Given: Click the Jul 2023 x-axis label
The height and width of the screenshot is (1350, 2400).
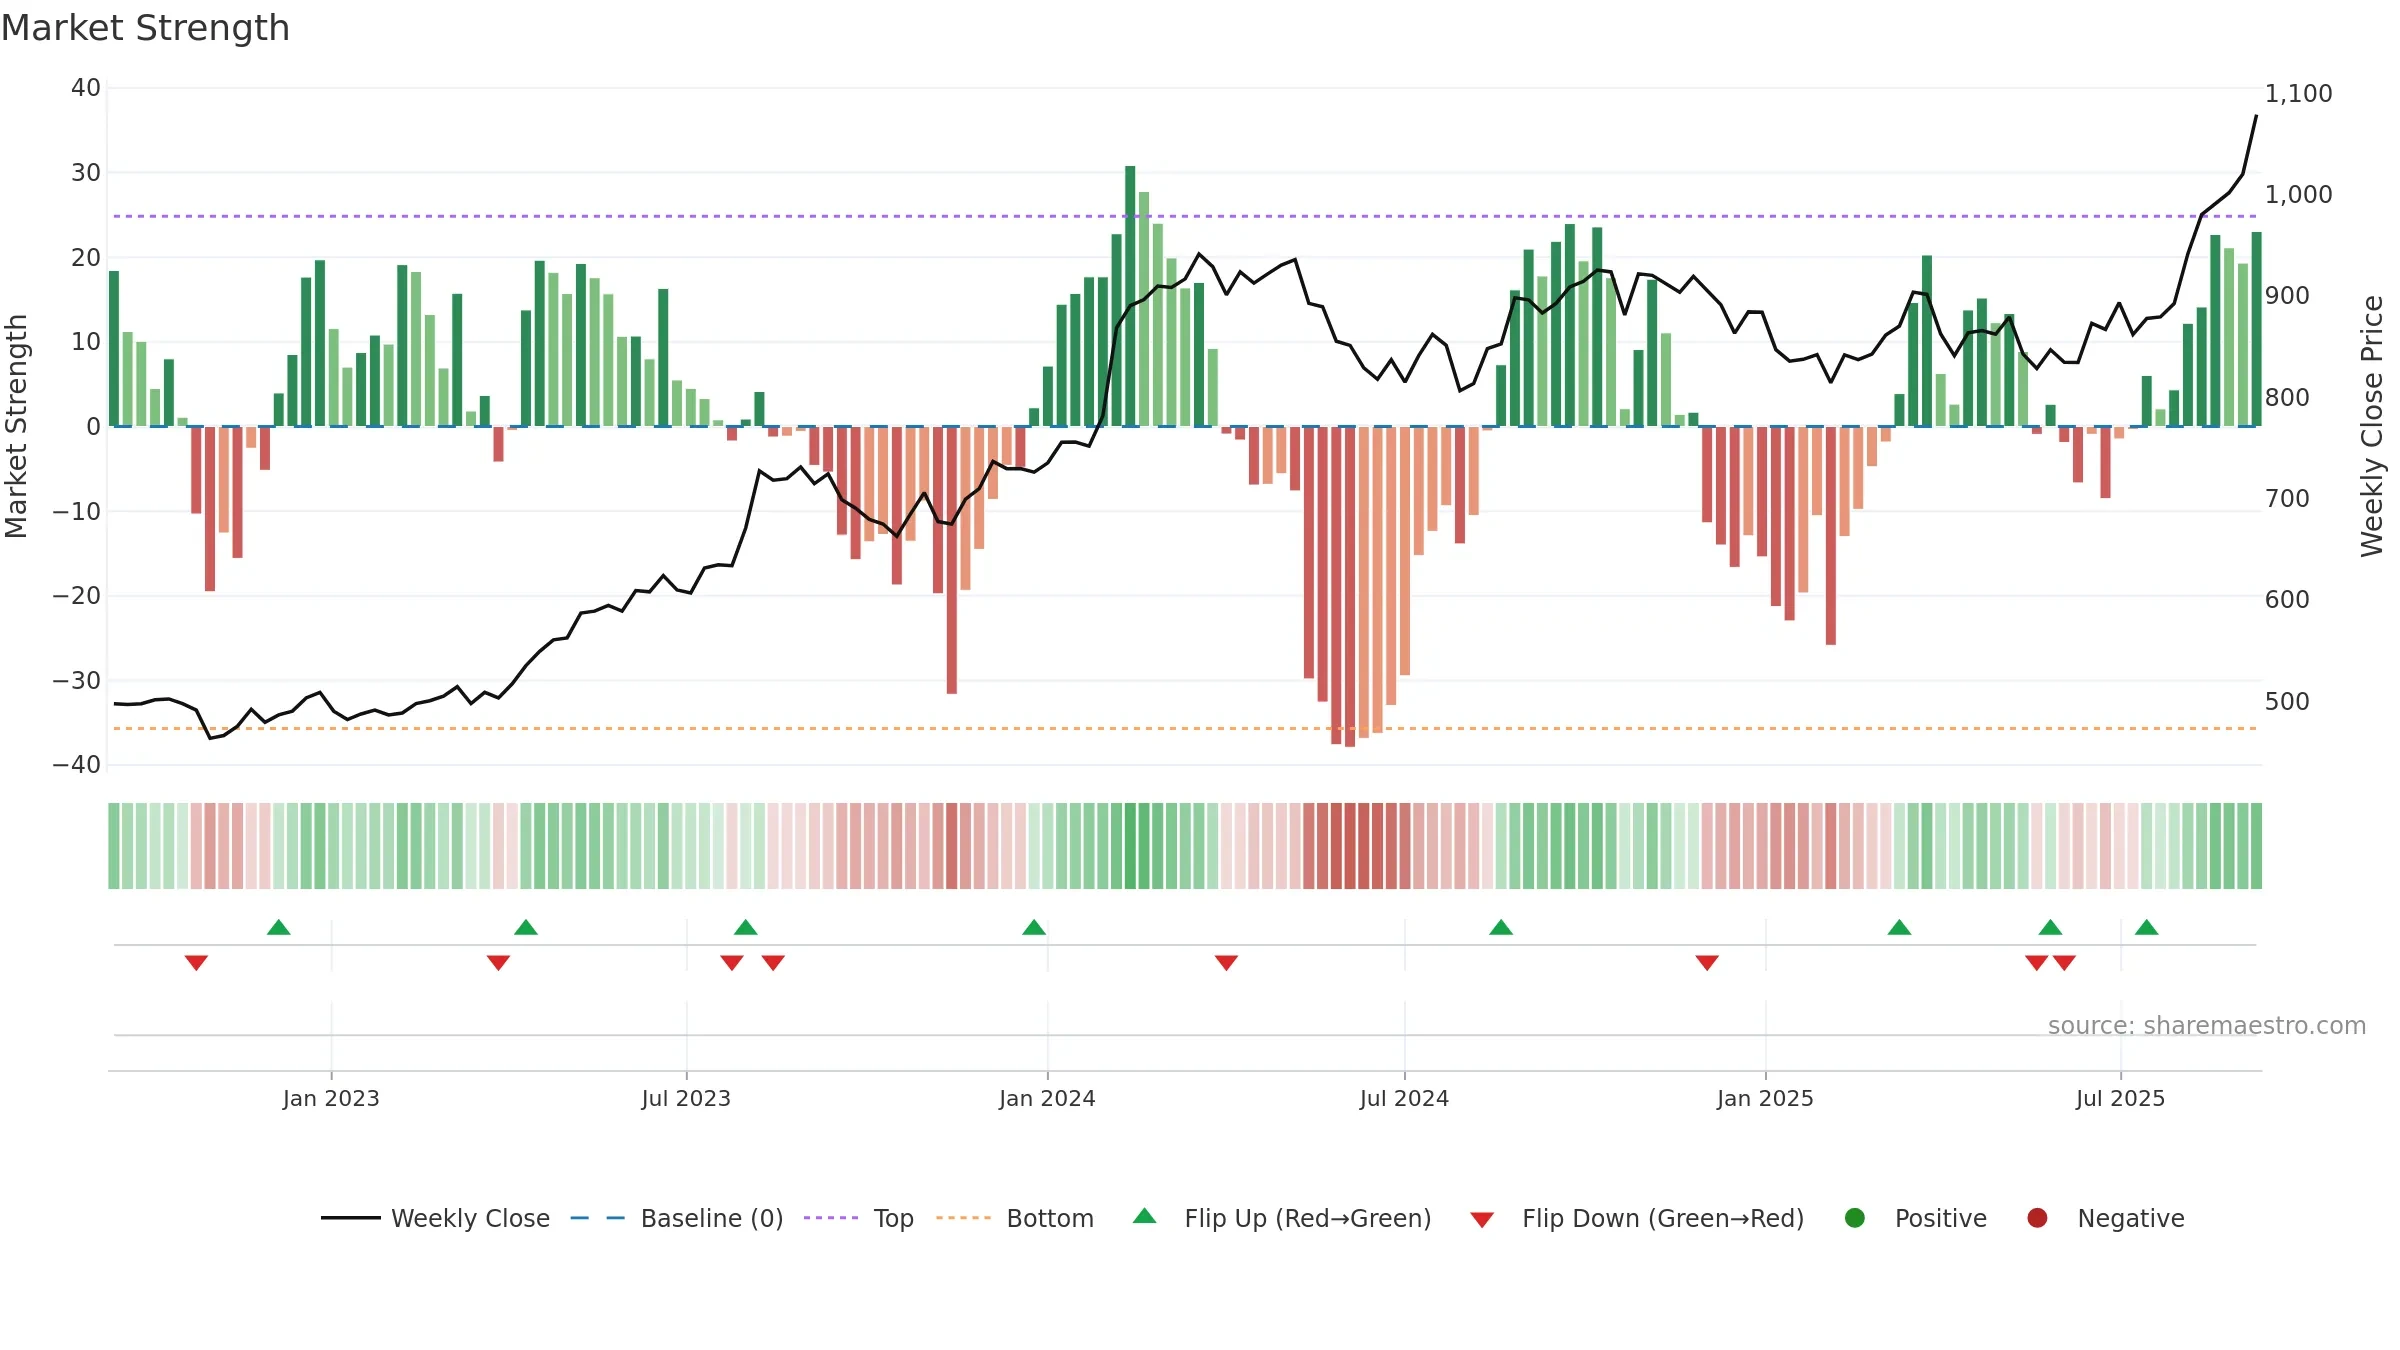Looking at the screenshot, I should [x=686, y=1099].
